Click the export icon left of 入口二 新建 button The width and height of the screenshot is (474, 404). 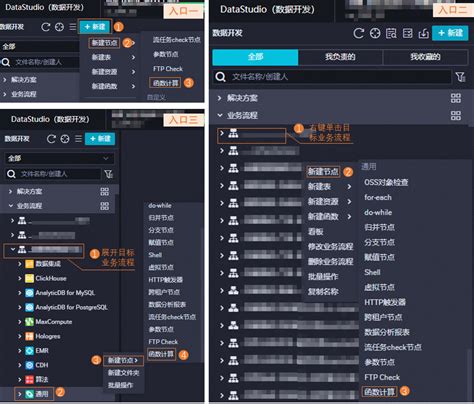point(424,33)
